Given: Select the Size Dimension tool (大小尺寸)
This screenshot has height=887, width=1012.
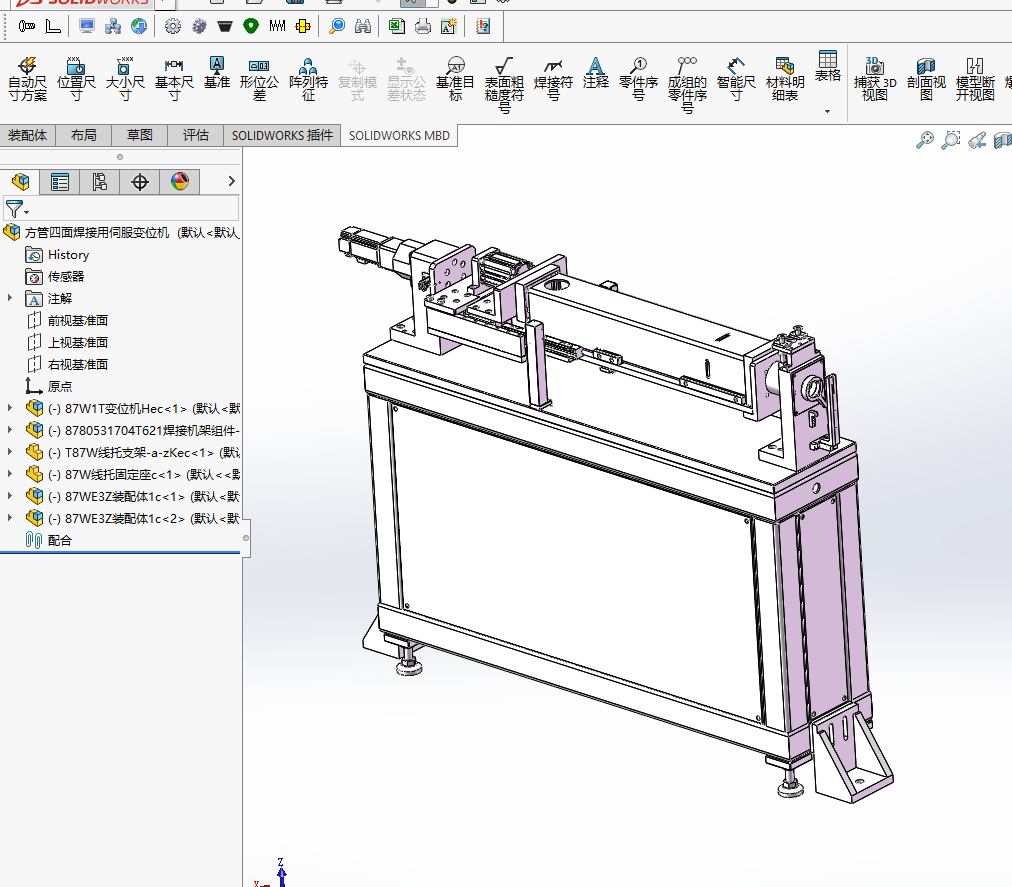Looking at the screenshot, I should (x=125, y=79).
